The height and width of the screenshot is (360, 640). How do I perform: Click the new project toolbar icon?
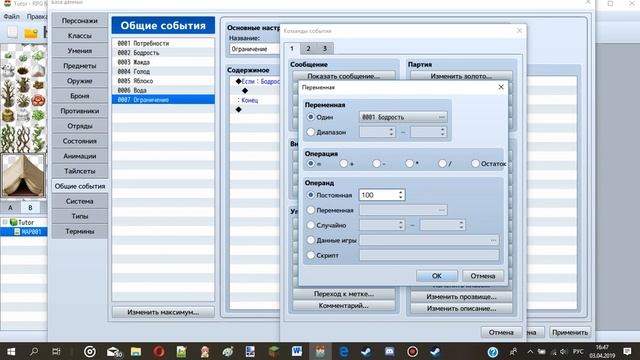point(12,32)
